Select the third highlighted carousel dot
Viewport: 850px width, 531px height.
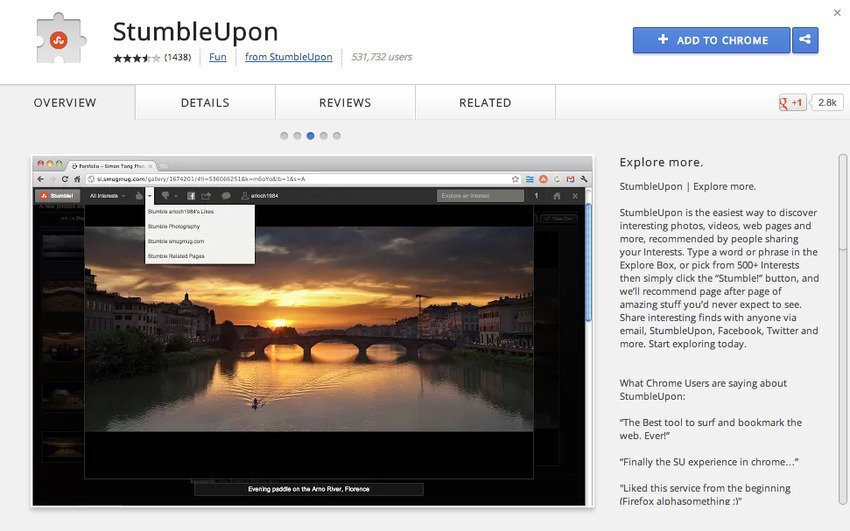[x=311, y=136]
